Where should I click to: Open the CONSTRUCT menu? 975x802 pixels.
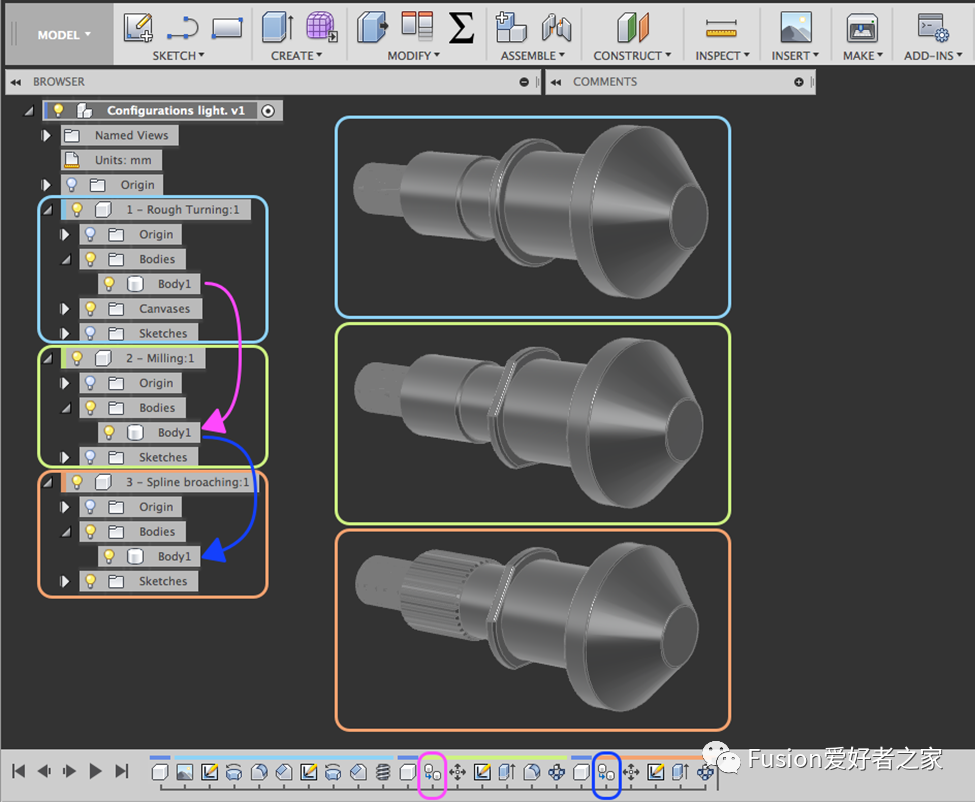[x=632, y=56]
